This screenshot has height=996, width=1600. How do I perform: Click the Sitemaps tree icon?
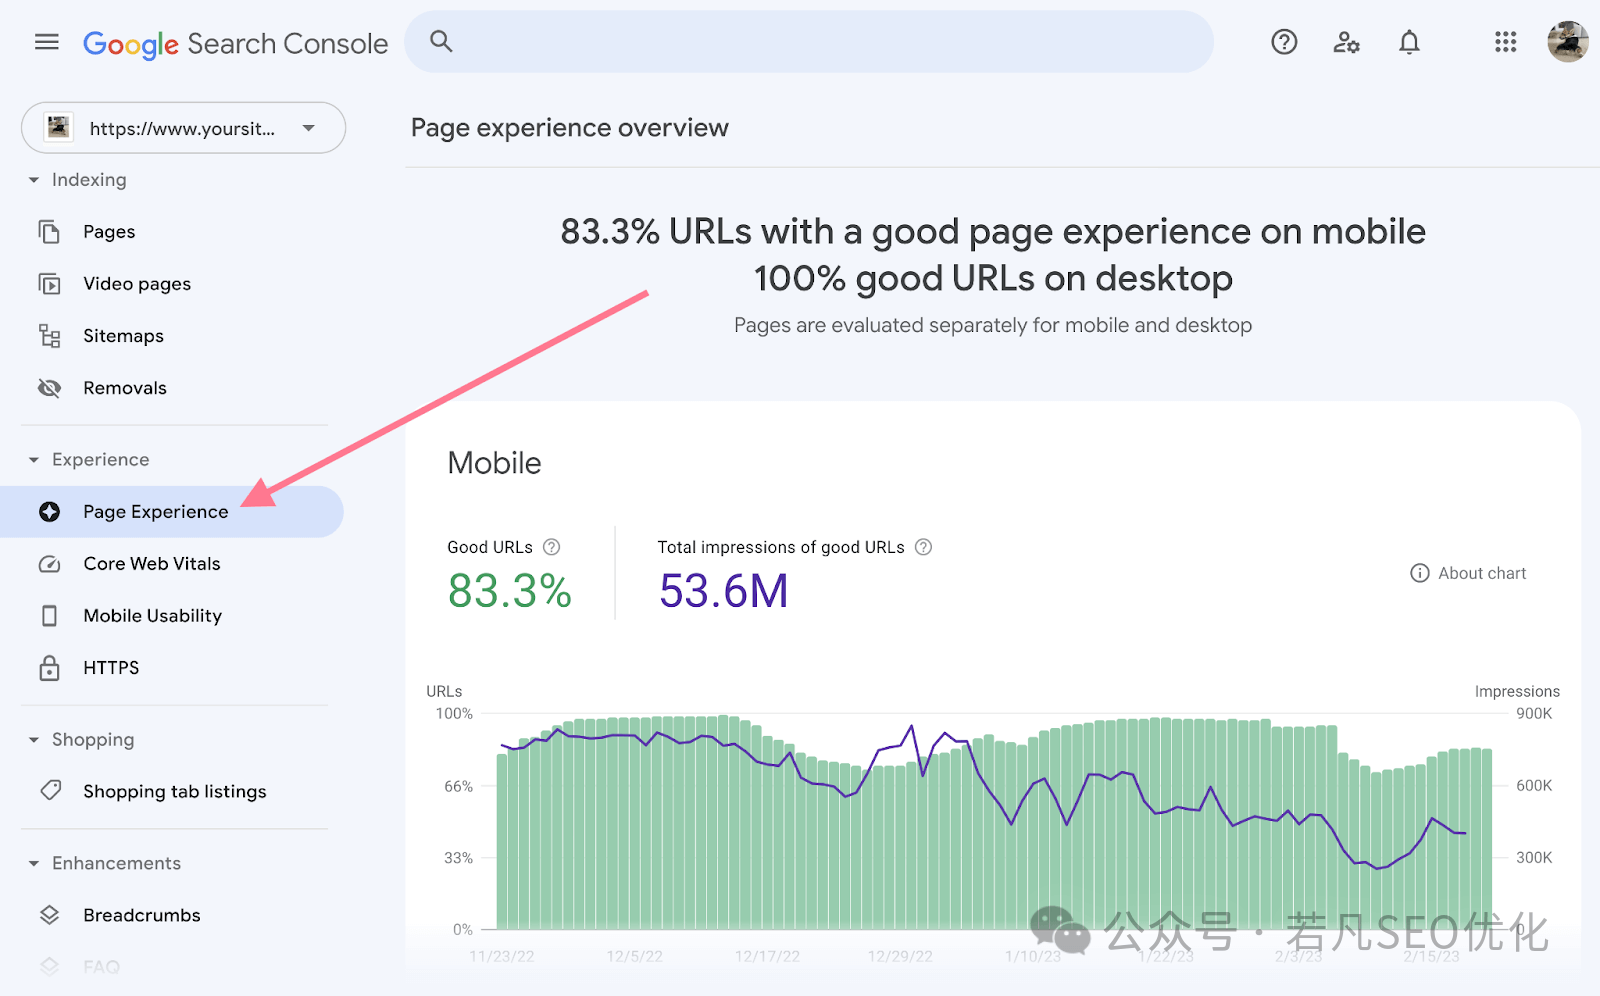pyautogui.click(x=49, y=336)
